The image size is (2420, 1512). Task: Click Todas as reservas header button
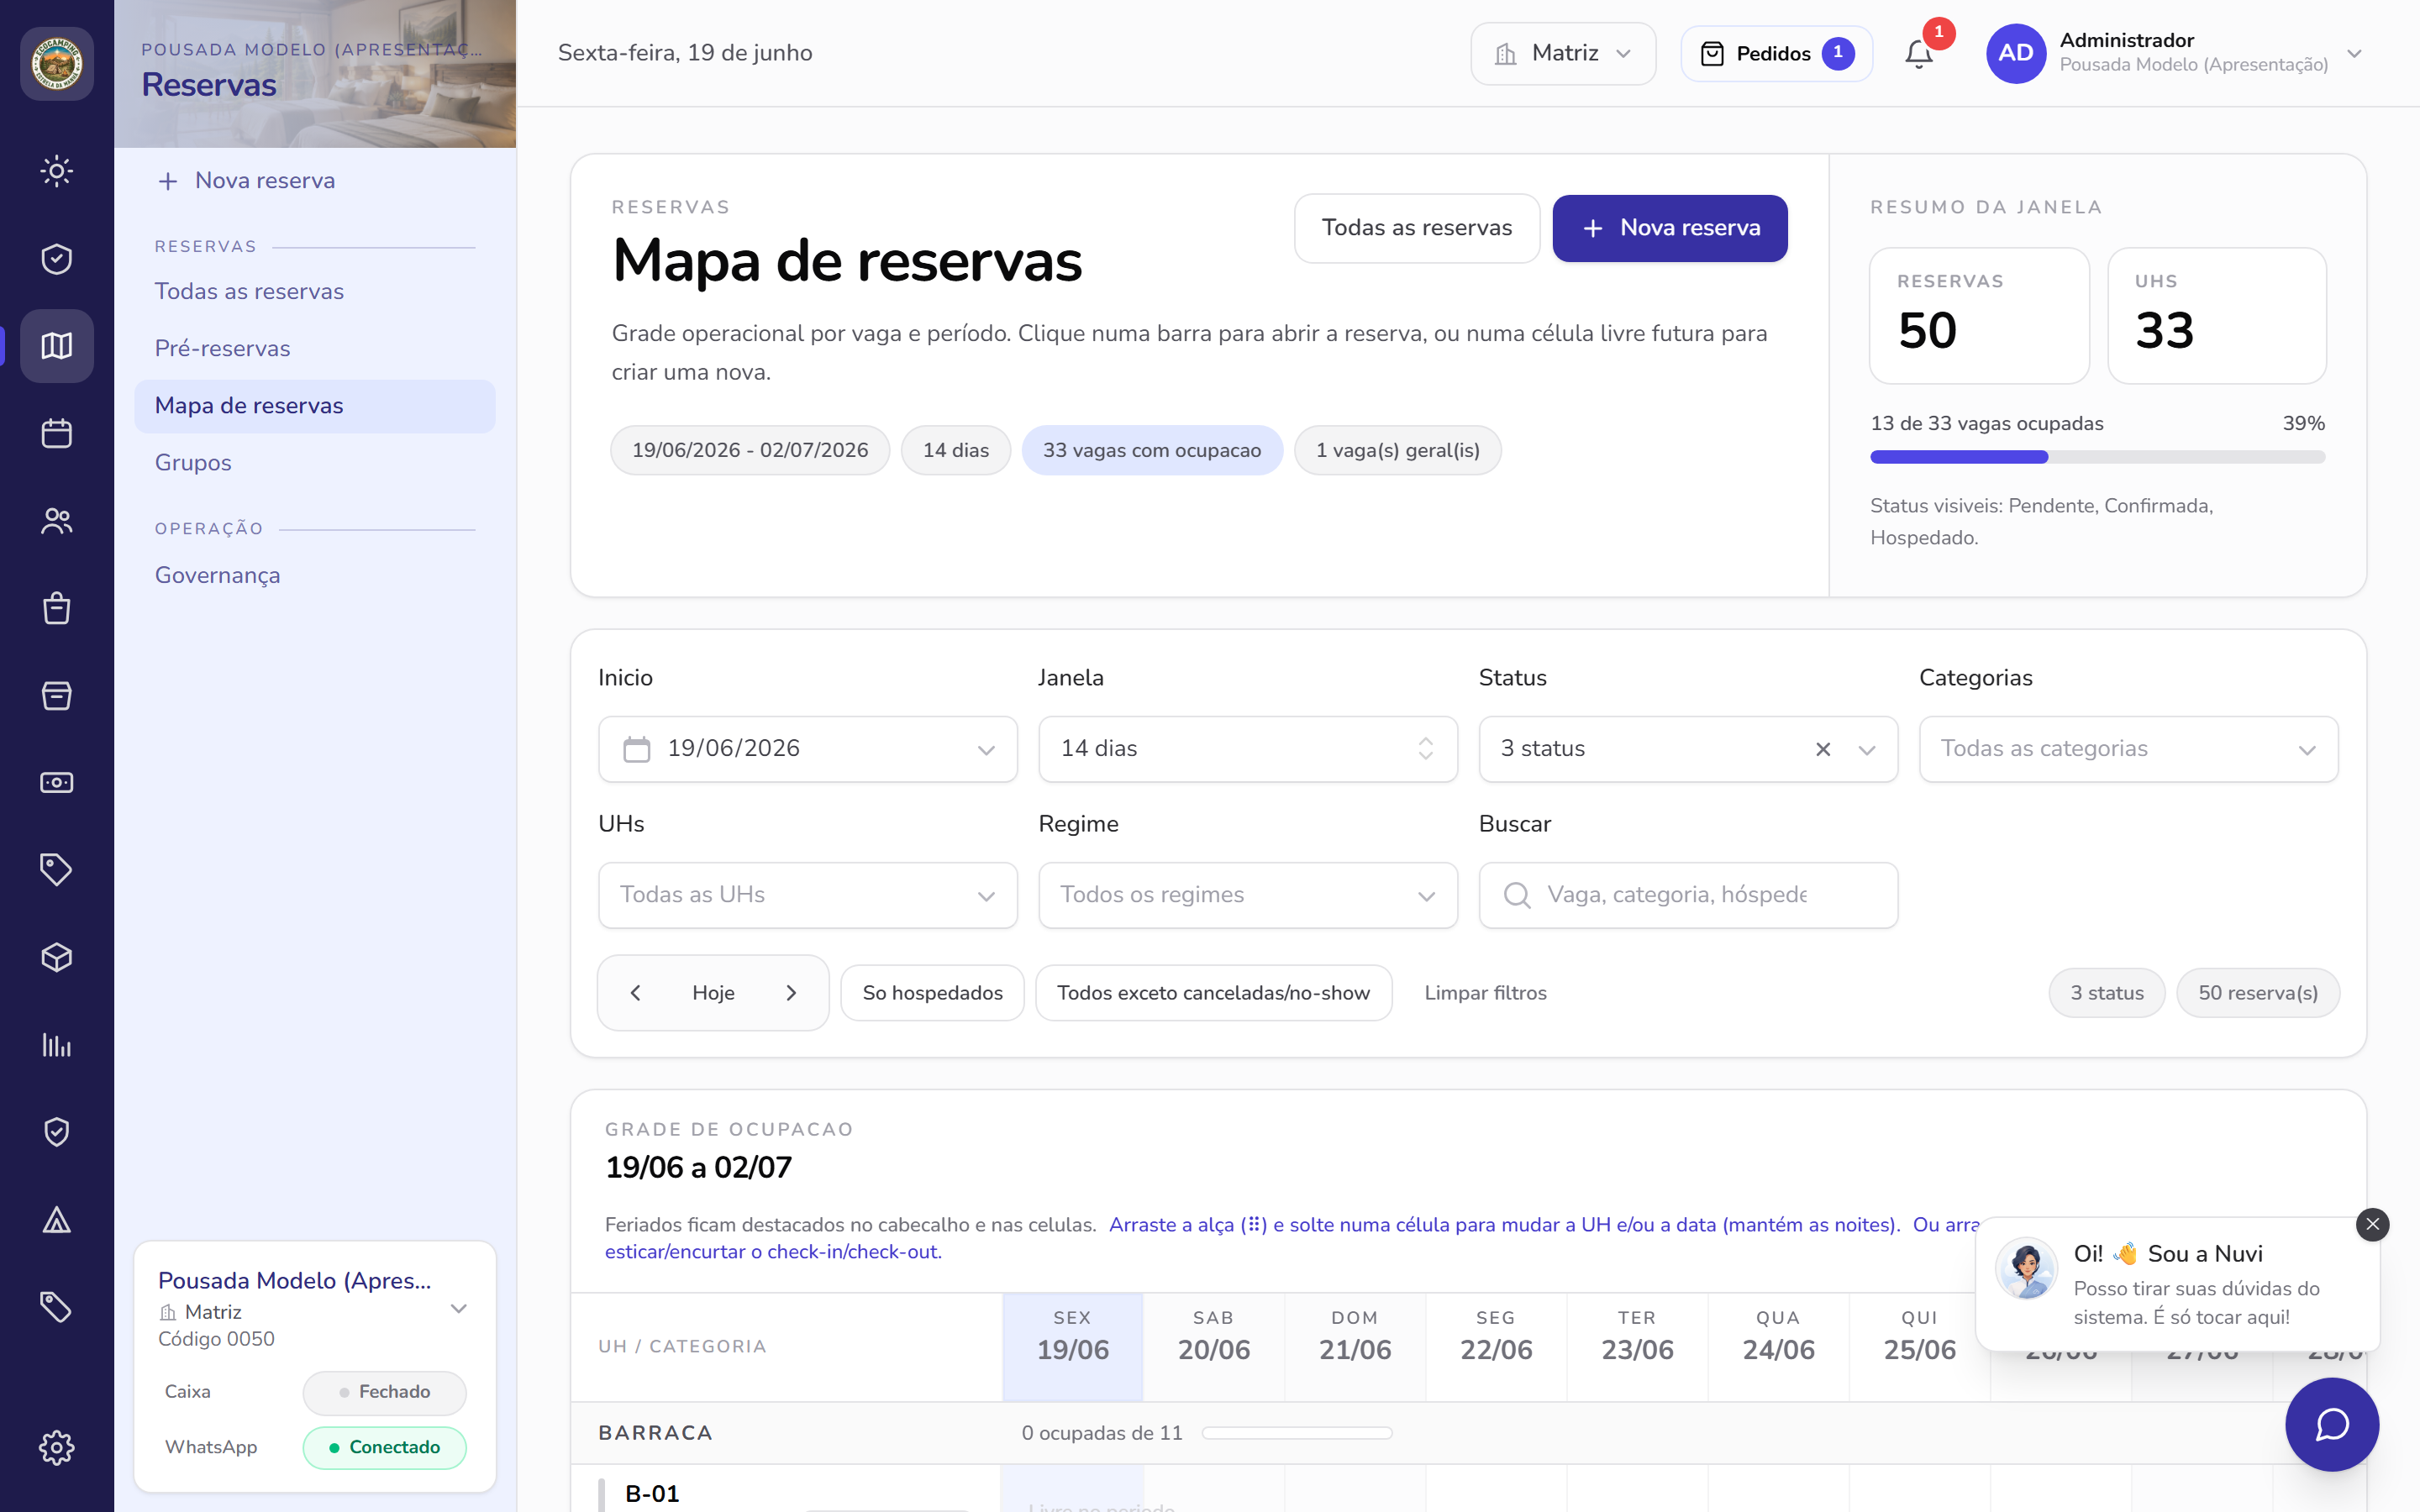coord(1416,228)
